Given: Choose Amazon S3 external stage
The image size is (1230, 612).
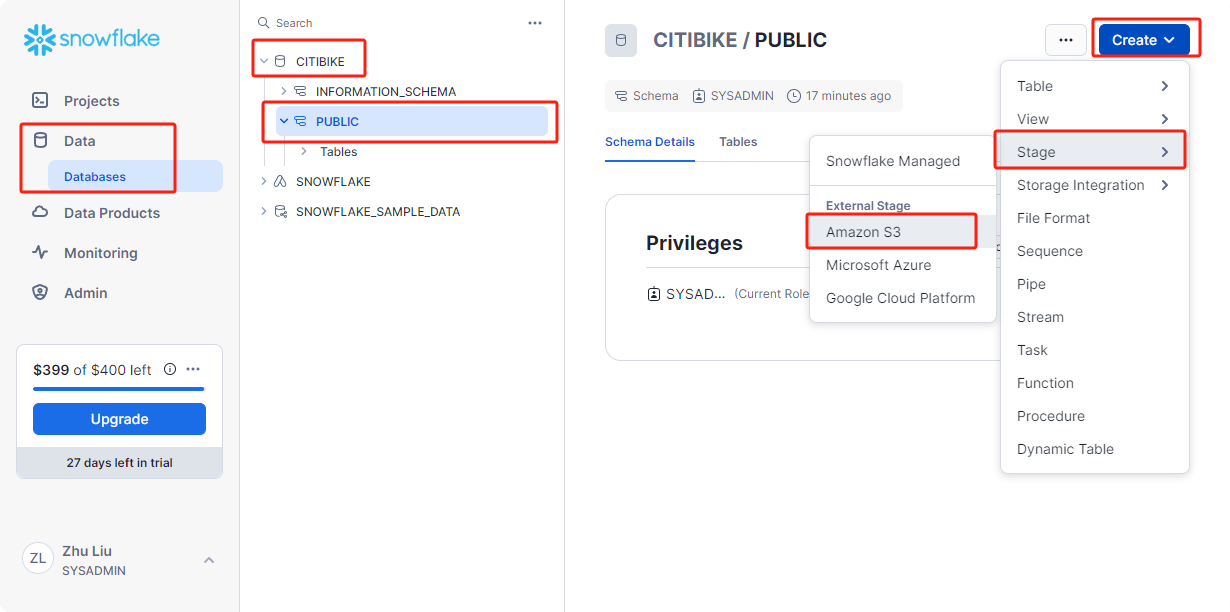Looking at the screenshot, I should coord(863,232).
